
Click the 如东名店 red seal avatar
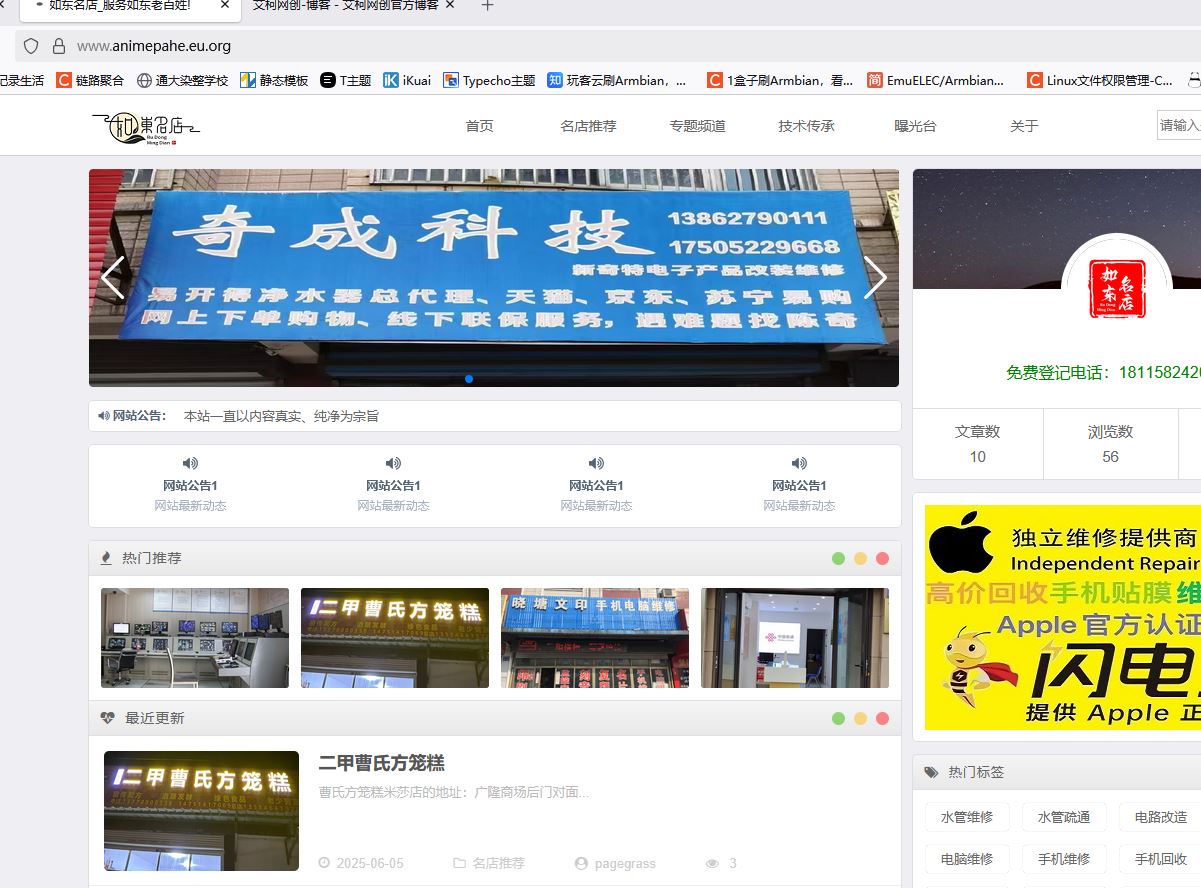[1117, 289]
